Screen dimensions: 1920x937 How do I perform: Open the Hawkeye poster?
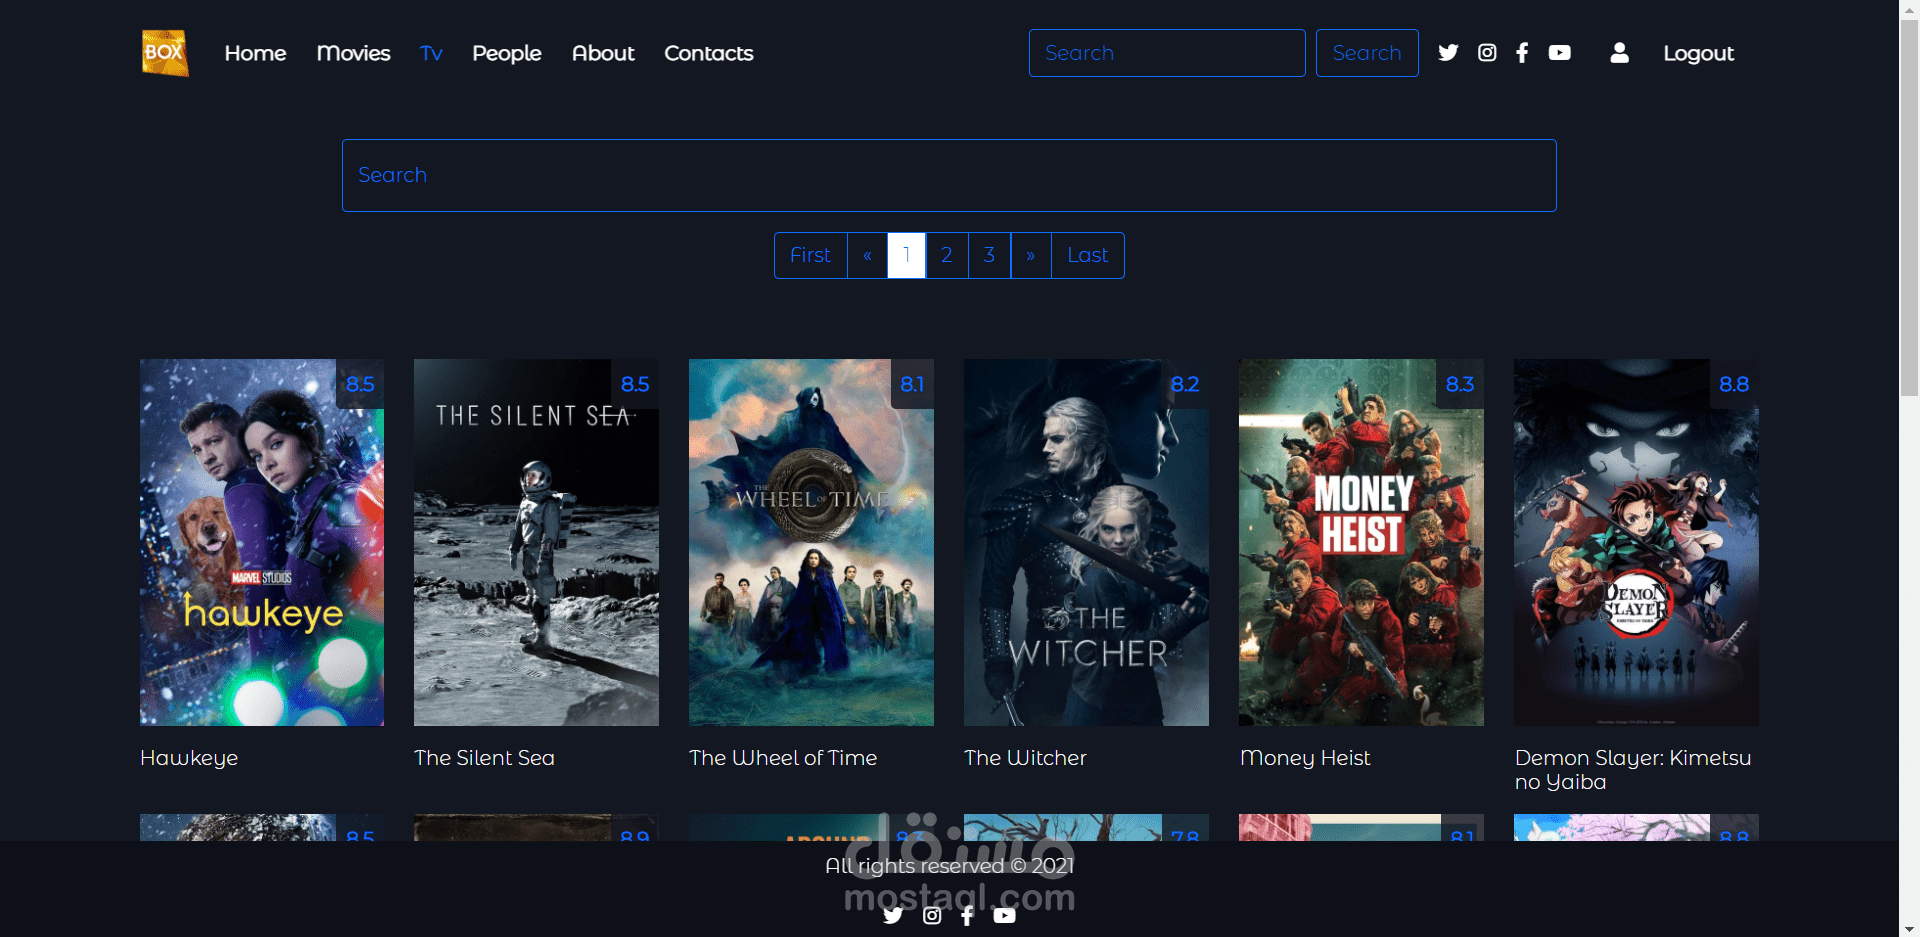[x=262, y=542]
